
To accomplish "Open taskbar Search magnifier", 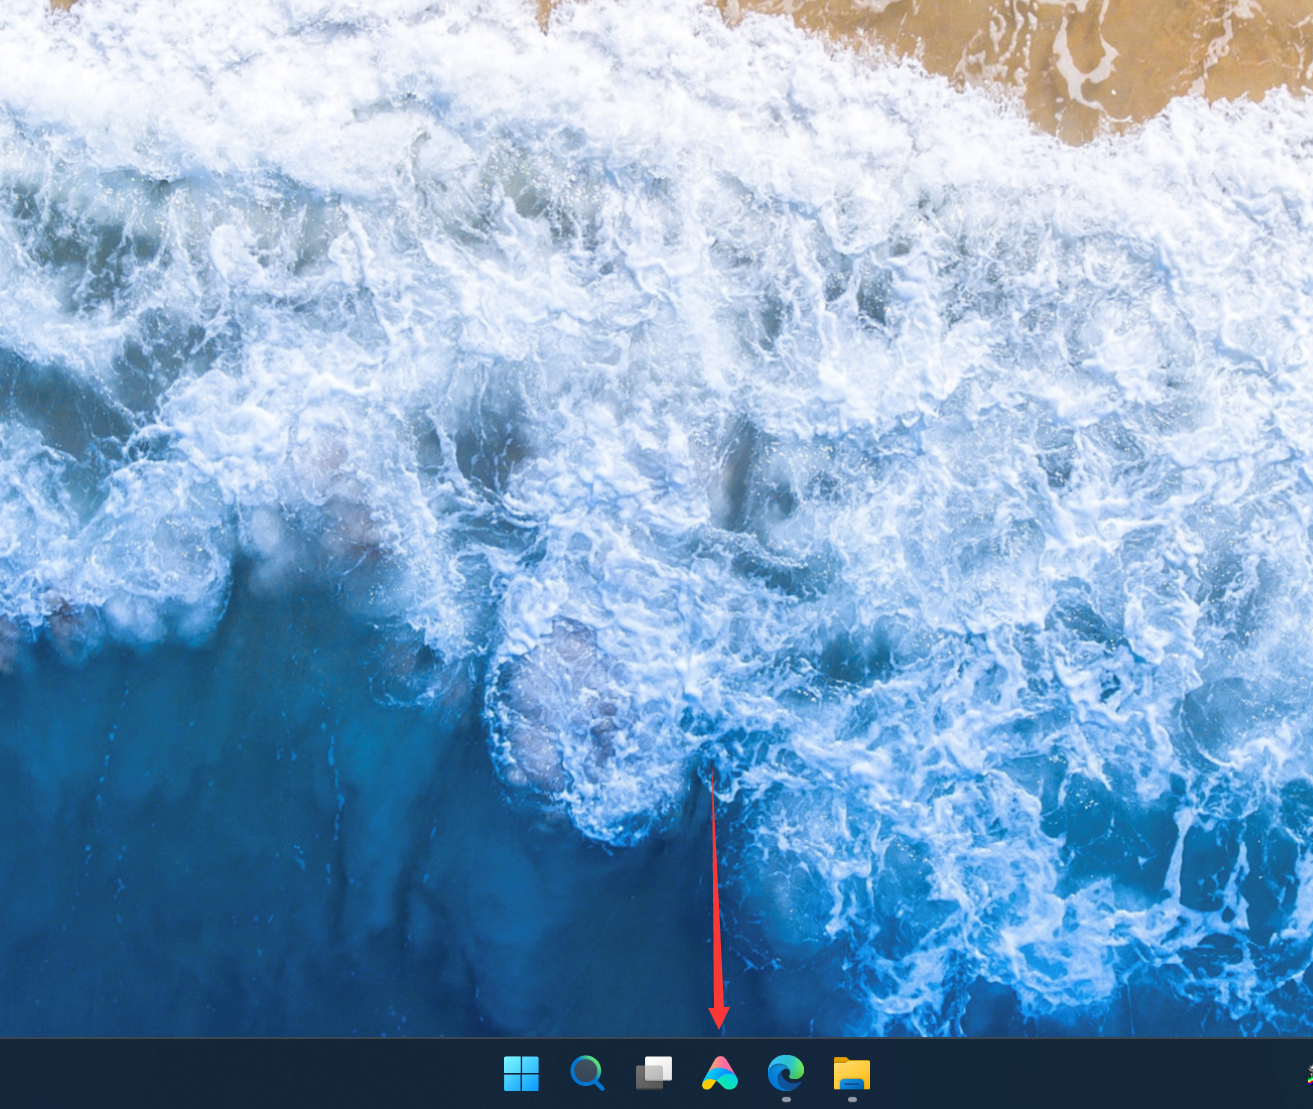I will click(x=587, y=1073).
